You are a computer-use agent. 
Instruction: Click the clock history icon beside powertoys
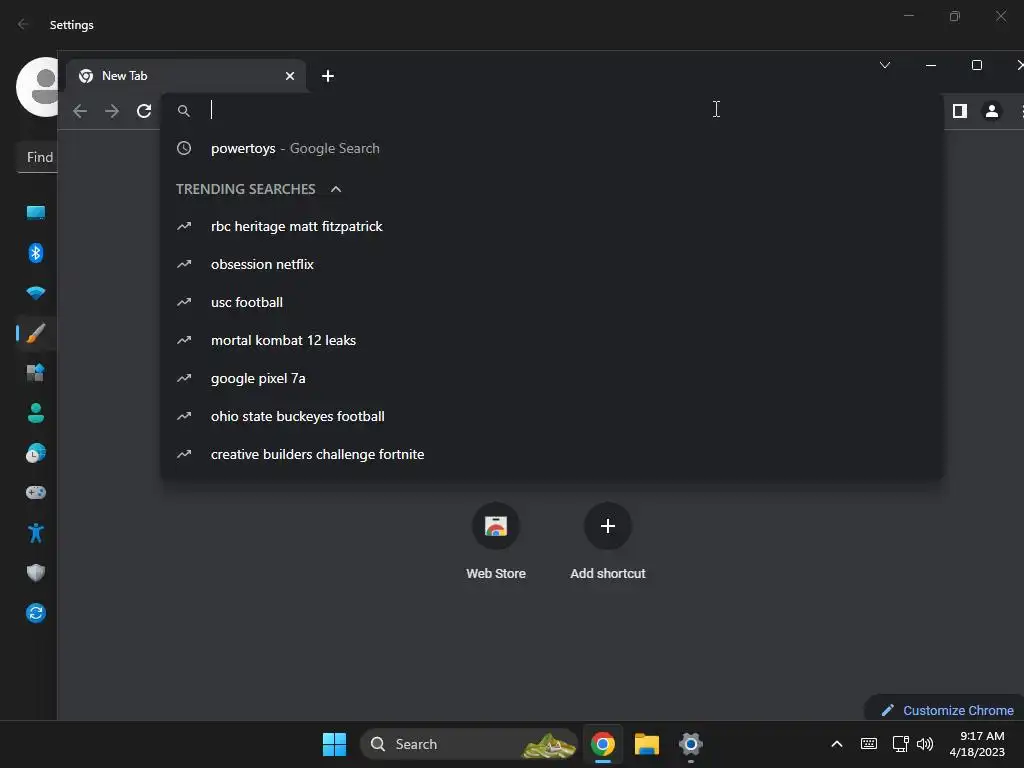tap(184, 148)
